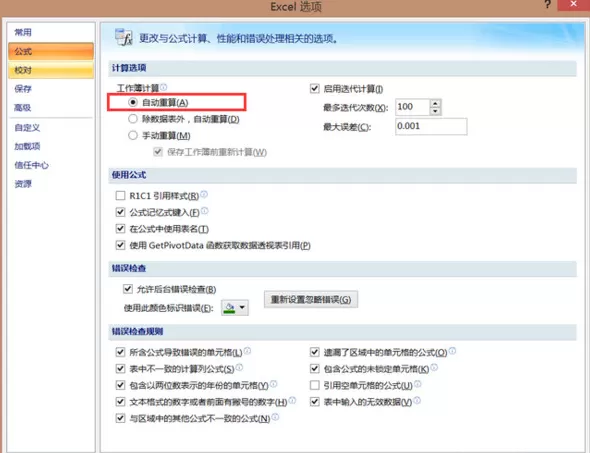Click info icon beside 遗漏了区域中的单元格
Screen dimensions: 590x453
[452, 351]
